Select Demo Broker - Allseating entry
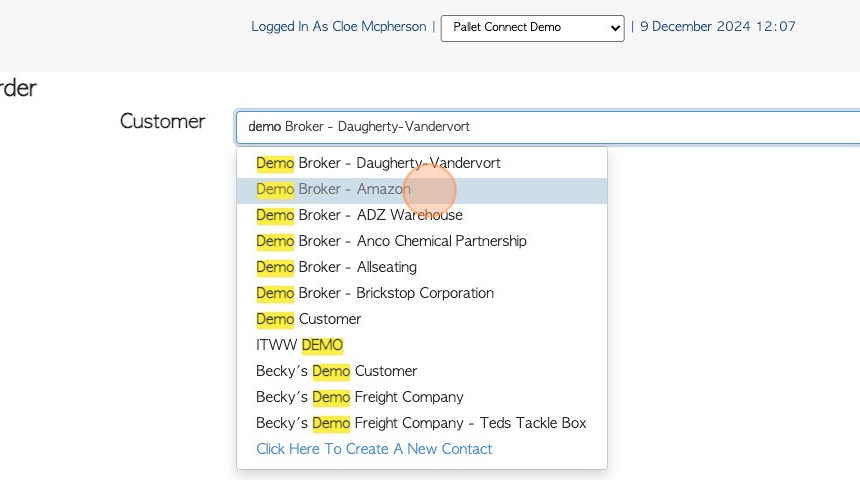This screenshot has height=480, width=860. tap(422, 267)
